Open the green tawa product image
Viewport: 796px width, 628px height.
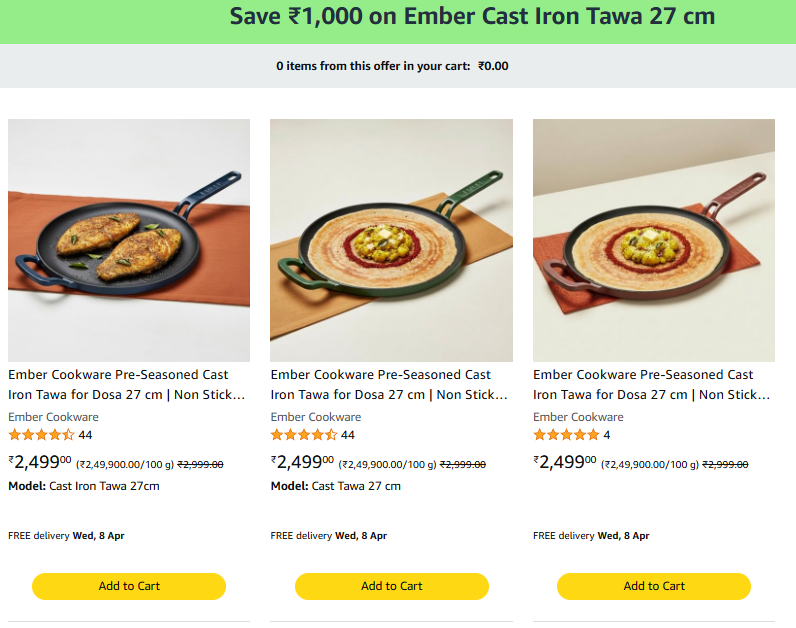tap(391, 240)
